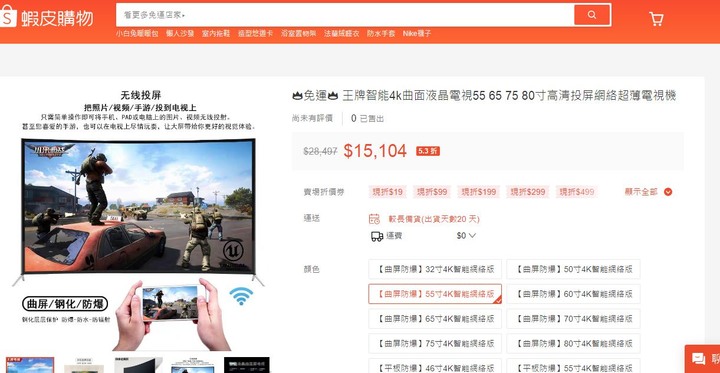Viewport: 720px width, 373px height.
Task: Open the shopping cart
Action: pos(656,19)
